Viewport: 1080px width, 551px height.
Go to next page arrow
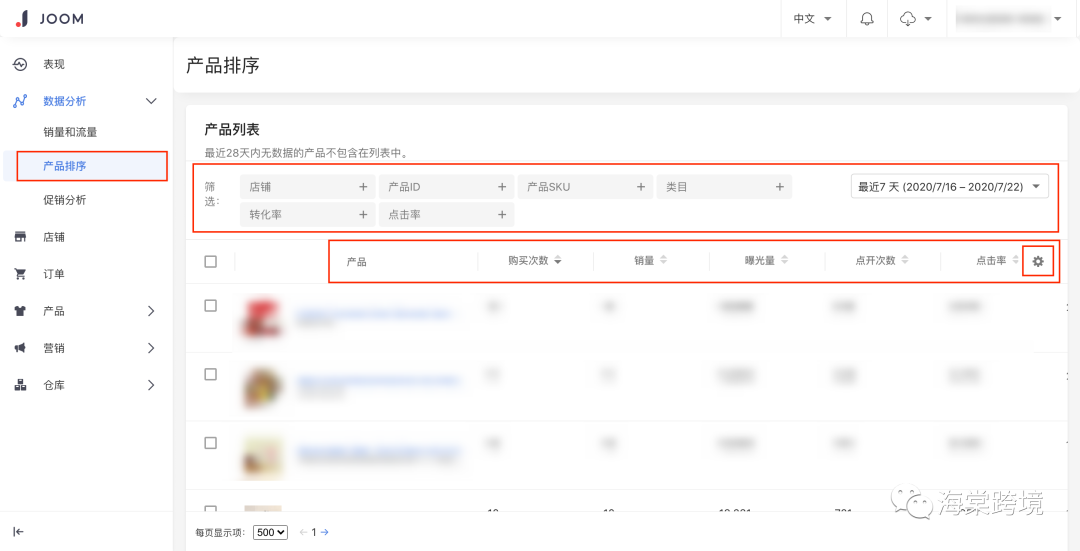325,532
